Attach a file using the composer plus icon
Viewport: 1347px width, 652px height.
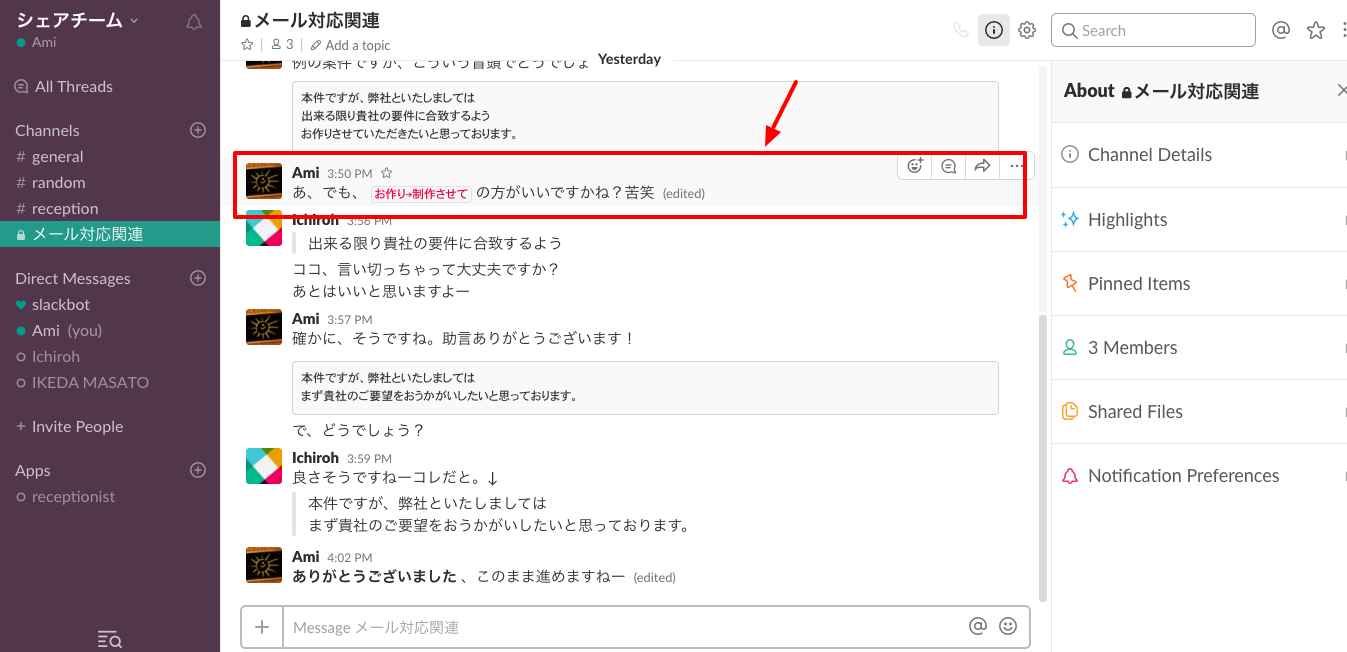tap(261, 626)
